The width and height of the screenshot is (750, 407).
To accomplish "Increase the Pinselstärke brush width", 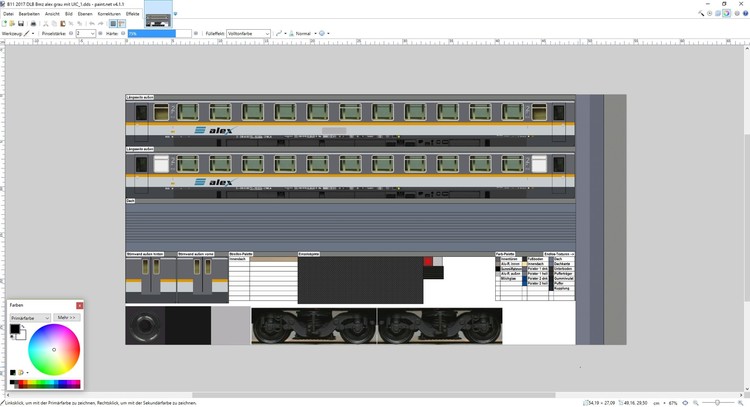I will pyautogui.click(x=100, y=33).
